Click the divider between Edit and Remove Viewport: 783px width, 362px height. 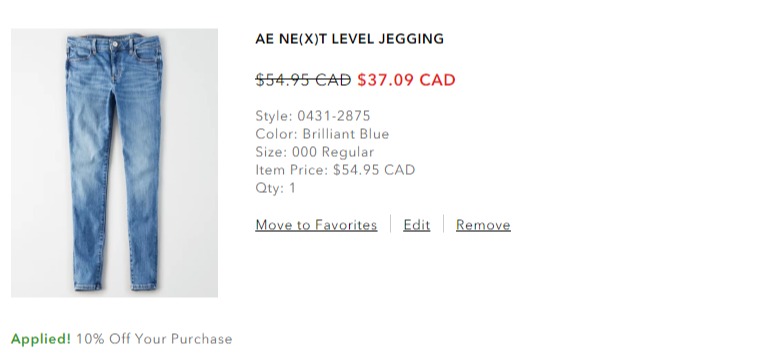pyautogui.click(x=443, y=224)
